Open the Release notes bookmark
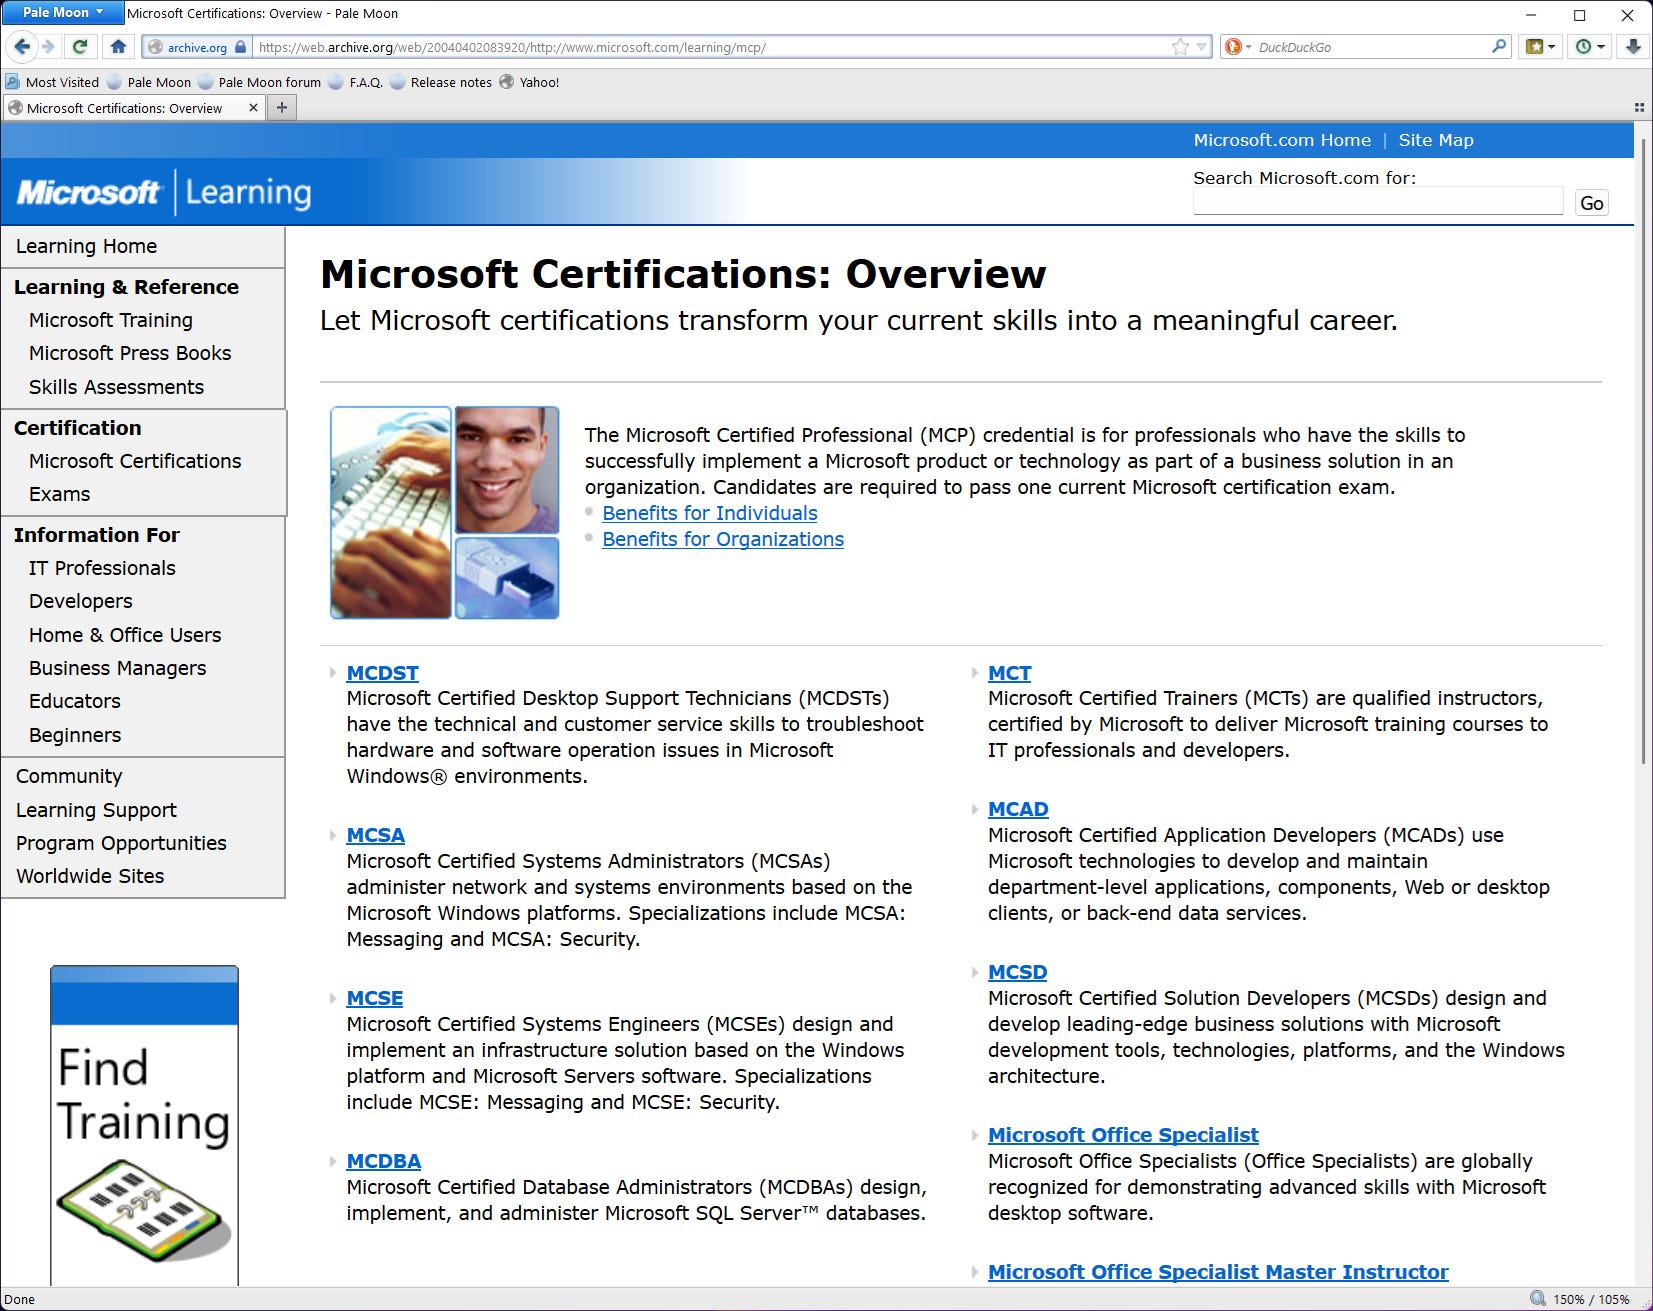 441,82
